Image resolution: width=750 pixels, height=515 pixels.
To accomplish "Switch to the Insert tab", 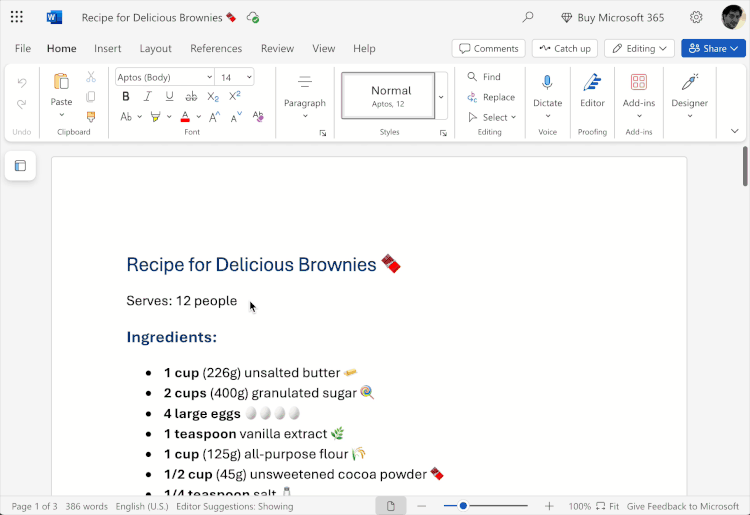I will (x=108, y=48).
